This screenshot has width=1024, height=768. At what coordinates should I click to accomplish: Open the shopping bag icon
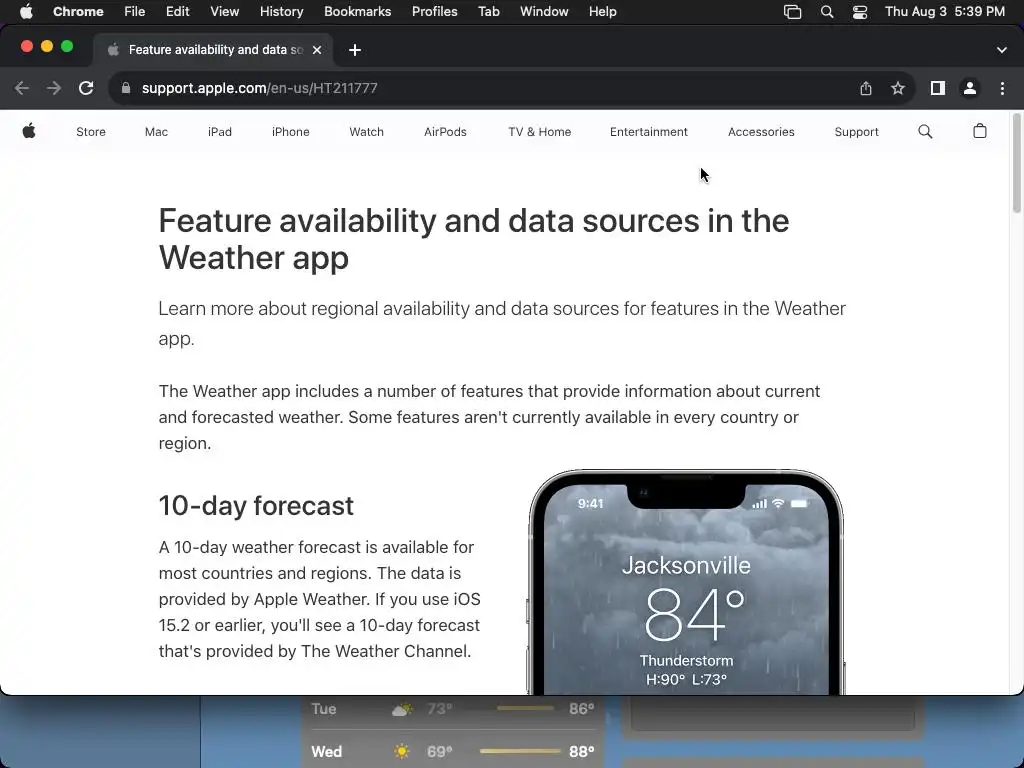pyautogui.click(x=980, y=131)
